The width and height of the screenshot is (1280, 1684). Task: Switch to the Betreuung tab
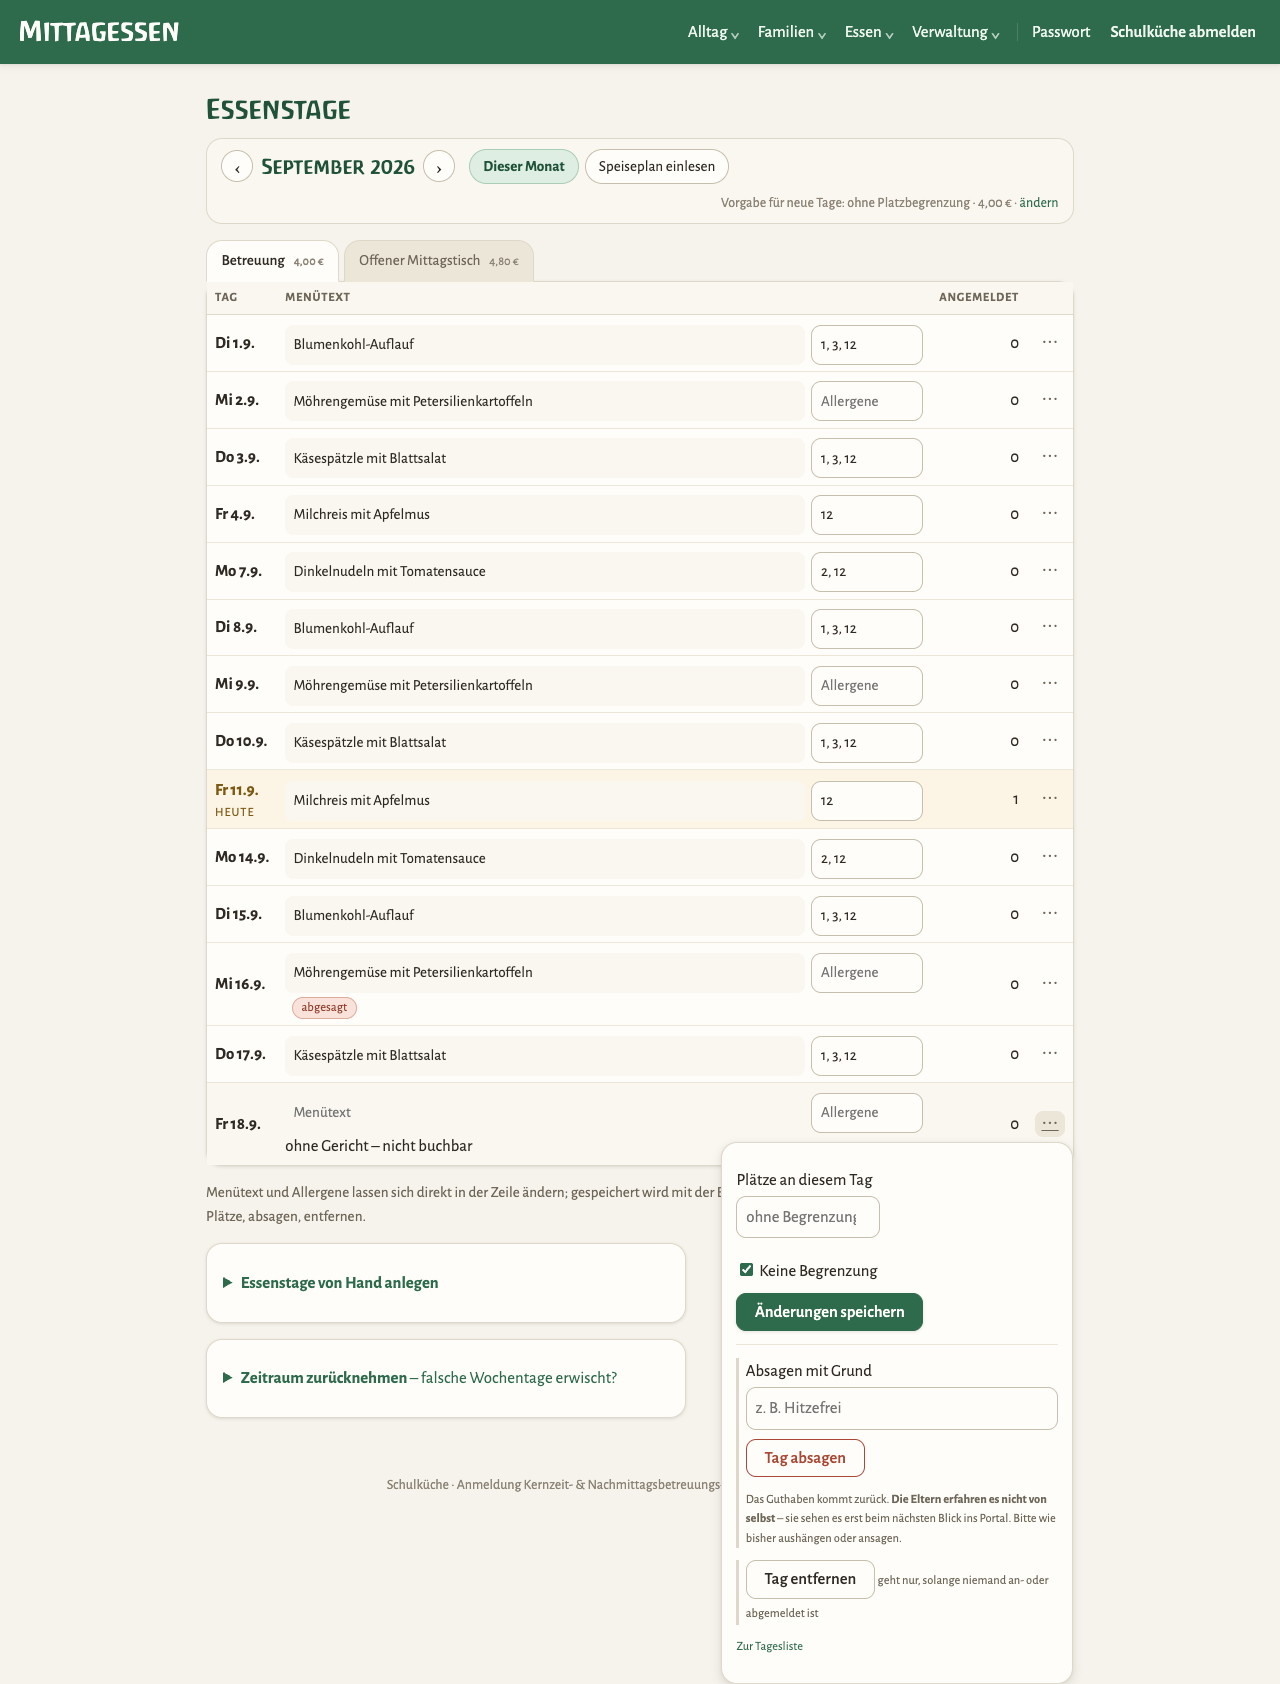click(272, 261)
